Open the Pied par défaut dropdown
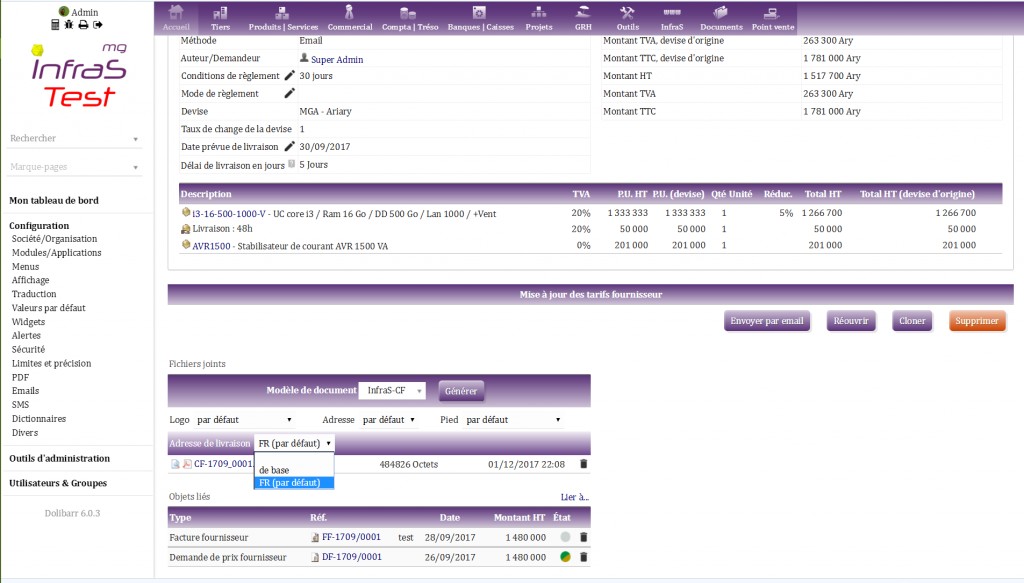The width and height of the screenshot is (1024, 583). [513, 420]
